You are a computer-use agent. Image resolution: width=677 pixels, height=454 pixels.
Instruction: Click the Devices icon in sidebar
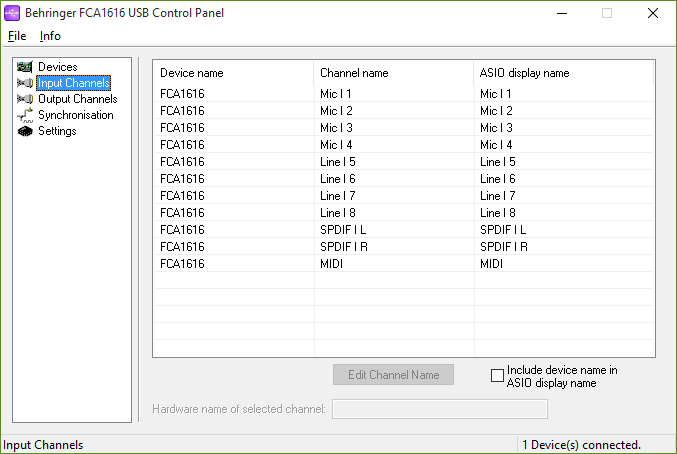point(25,67)
